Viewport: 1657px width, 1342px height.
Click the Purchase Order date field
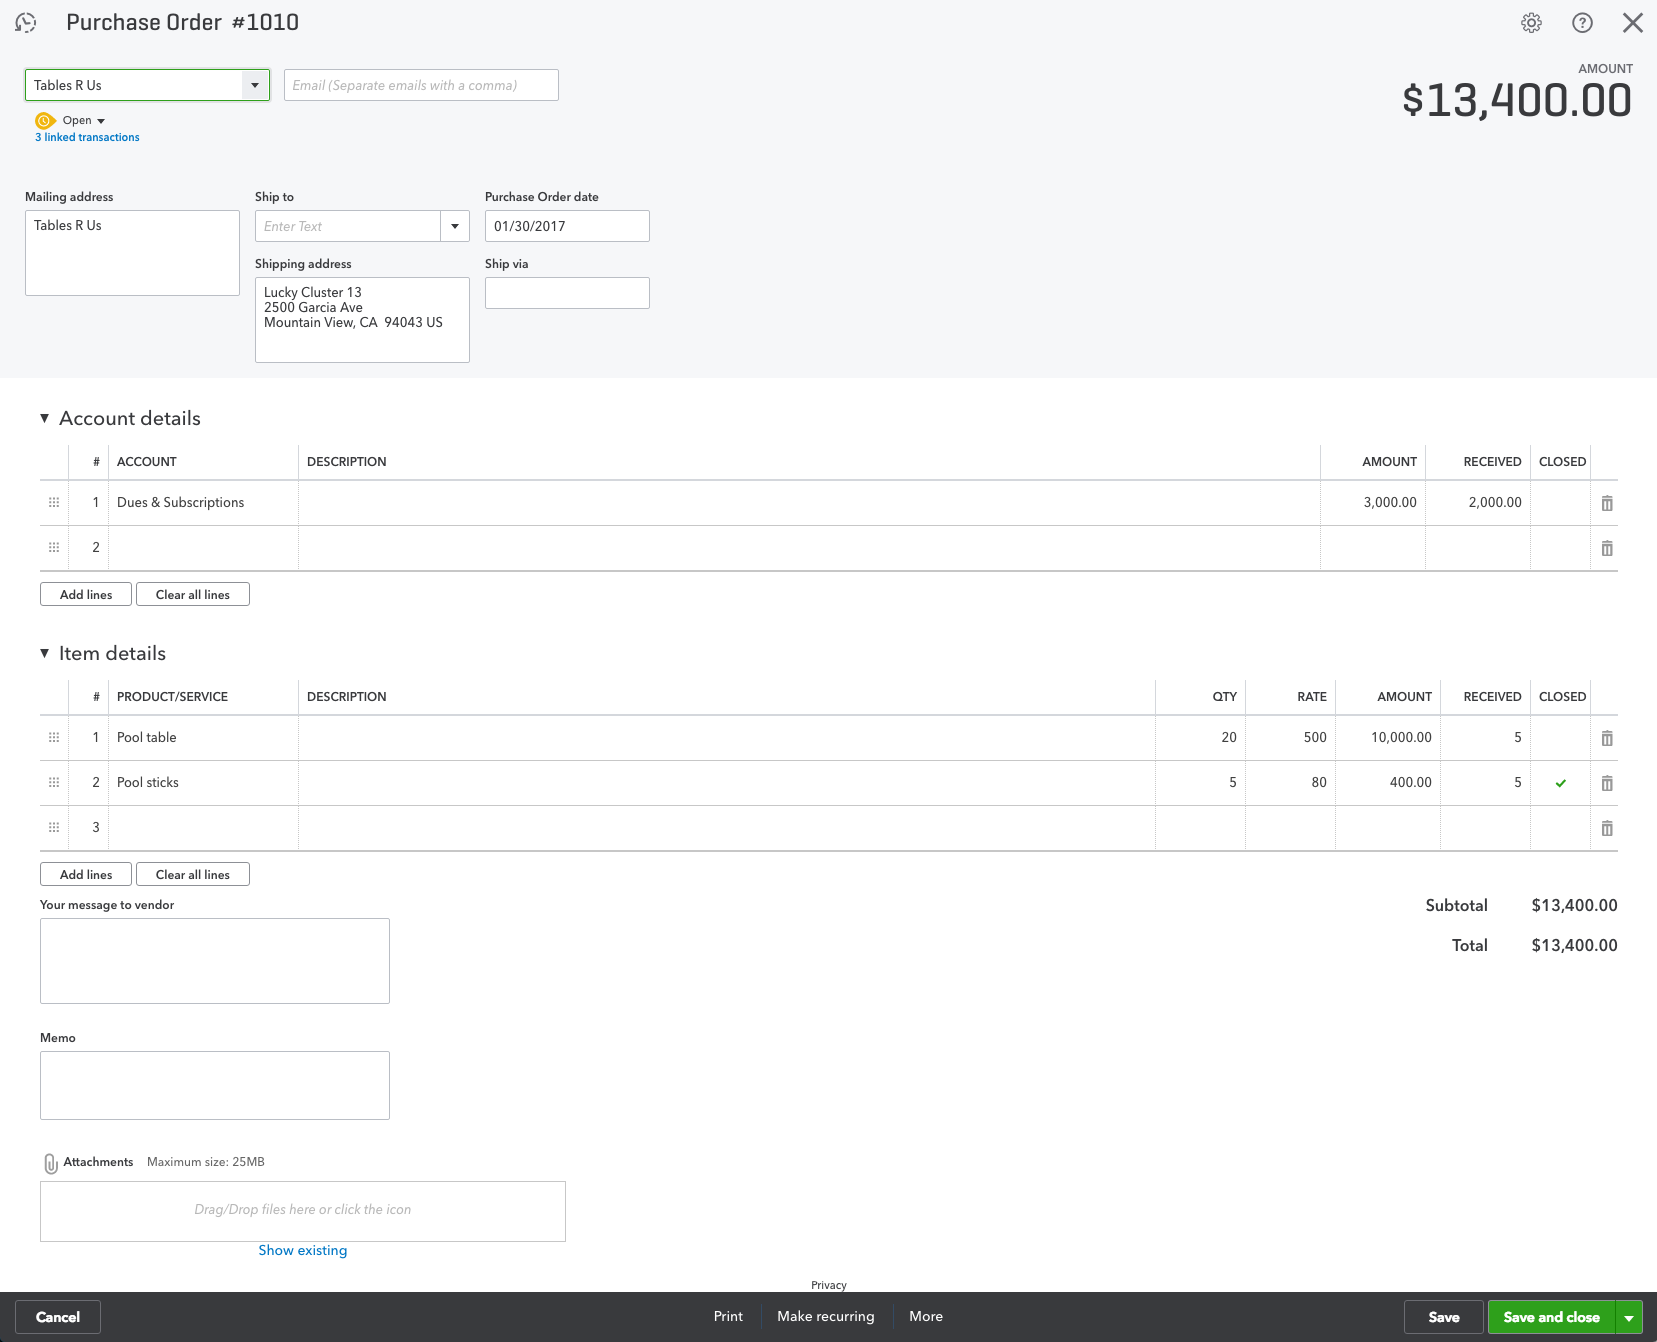pos(566,226)
